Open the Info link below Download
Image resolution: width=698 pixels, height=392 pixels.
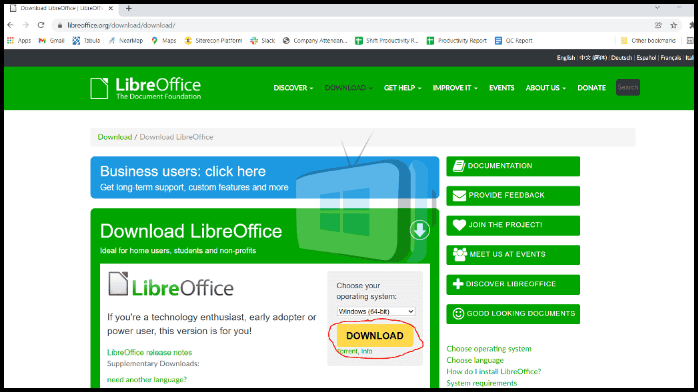click(x=366, y=352)
